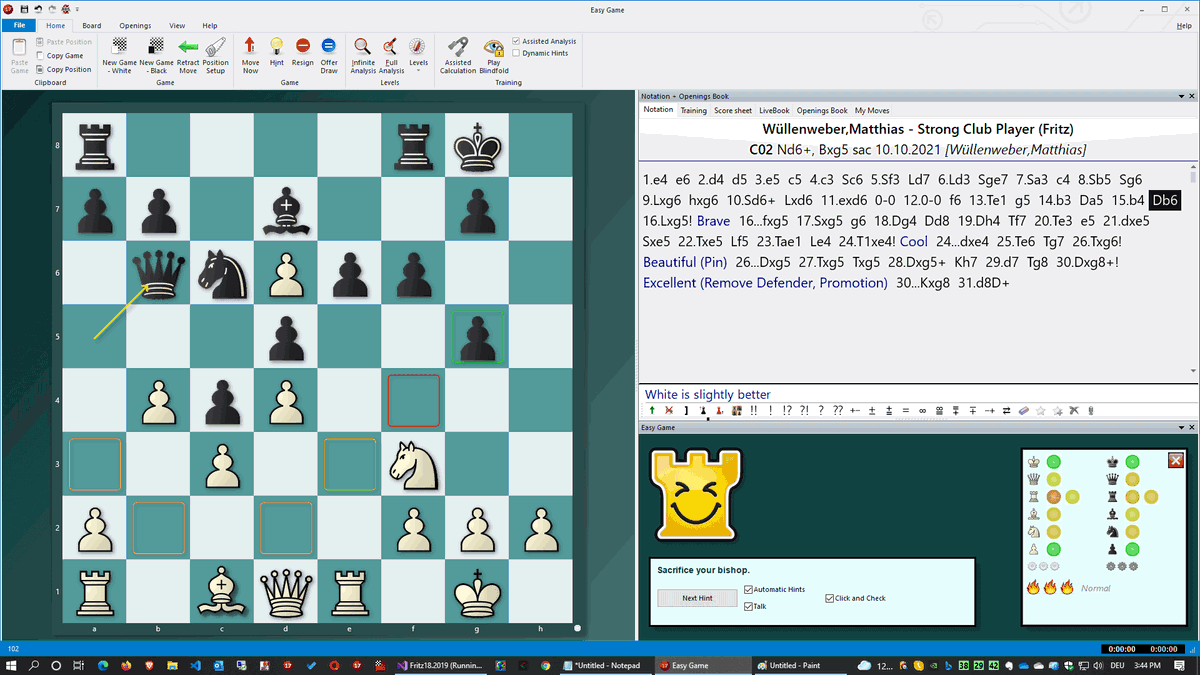Open the Score sheet tab
The width and height of the screenshot is (1200, 675).
[732, 110]
